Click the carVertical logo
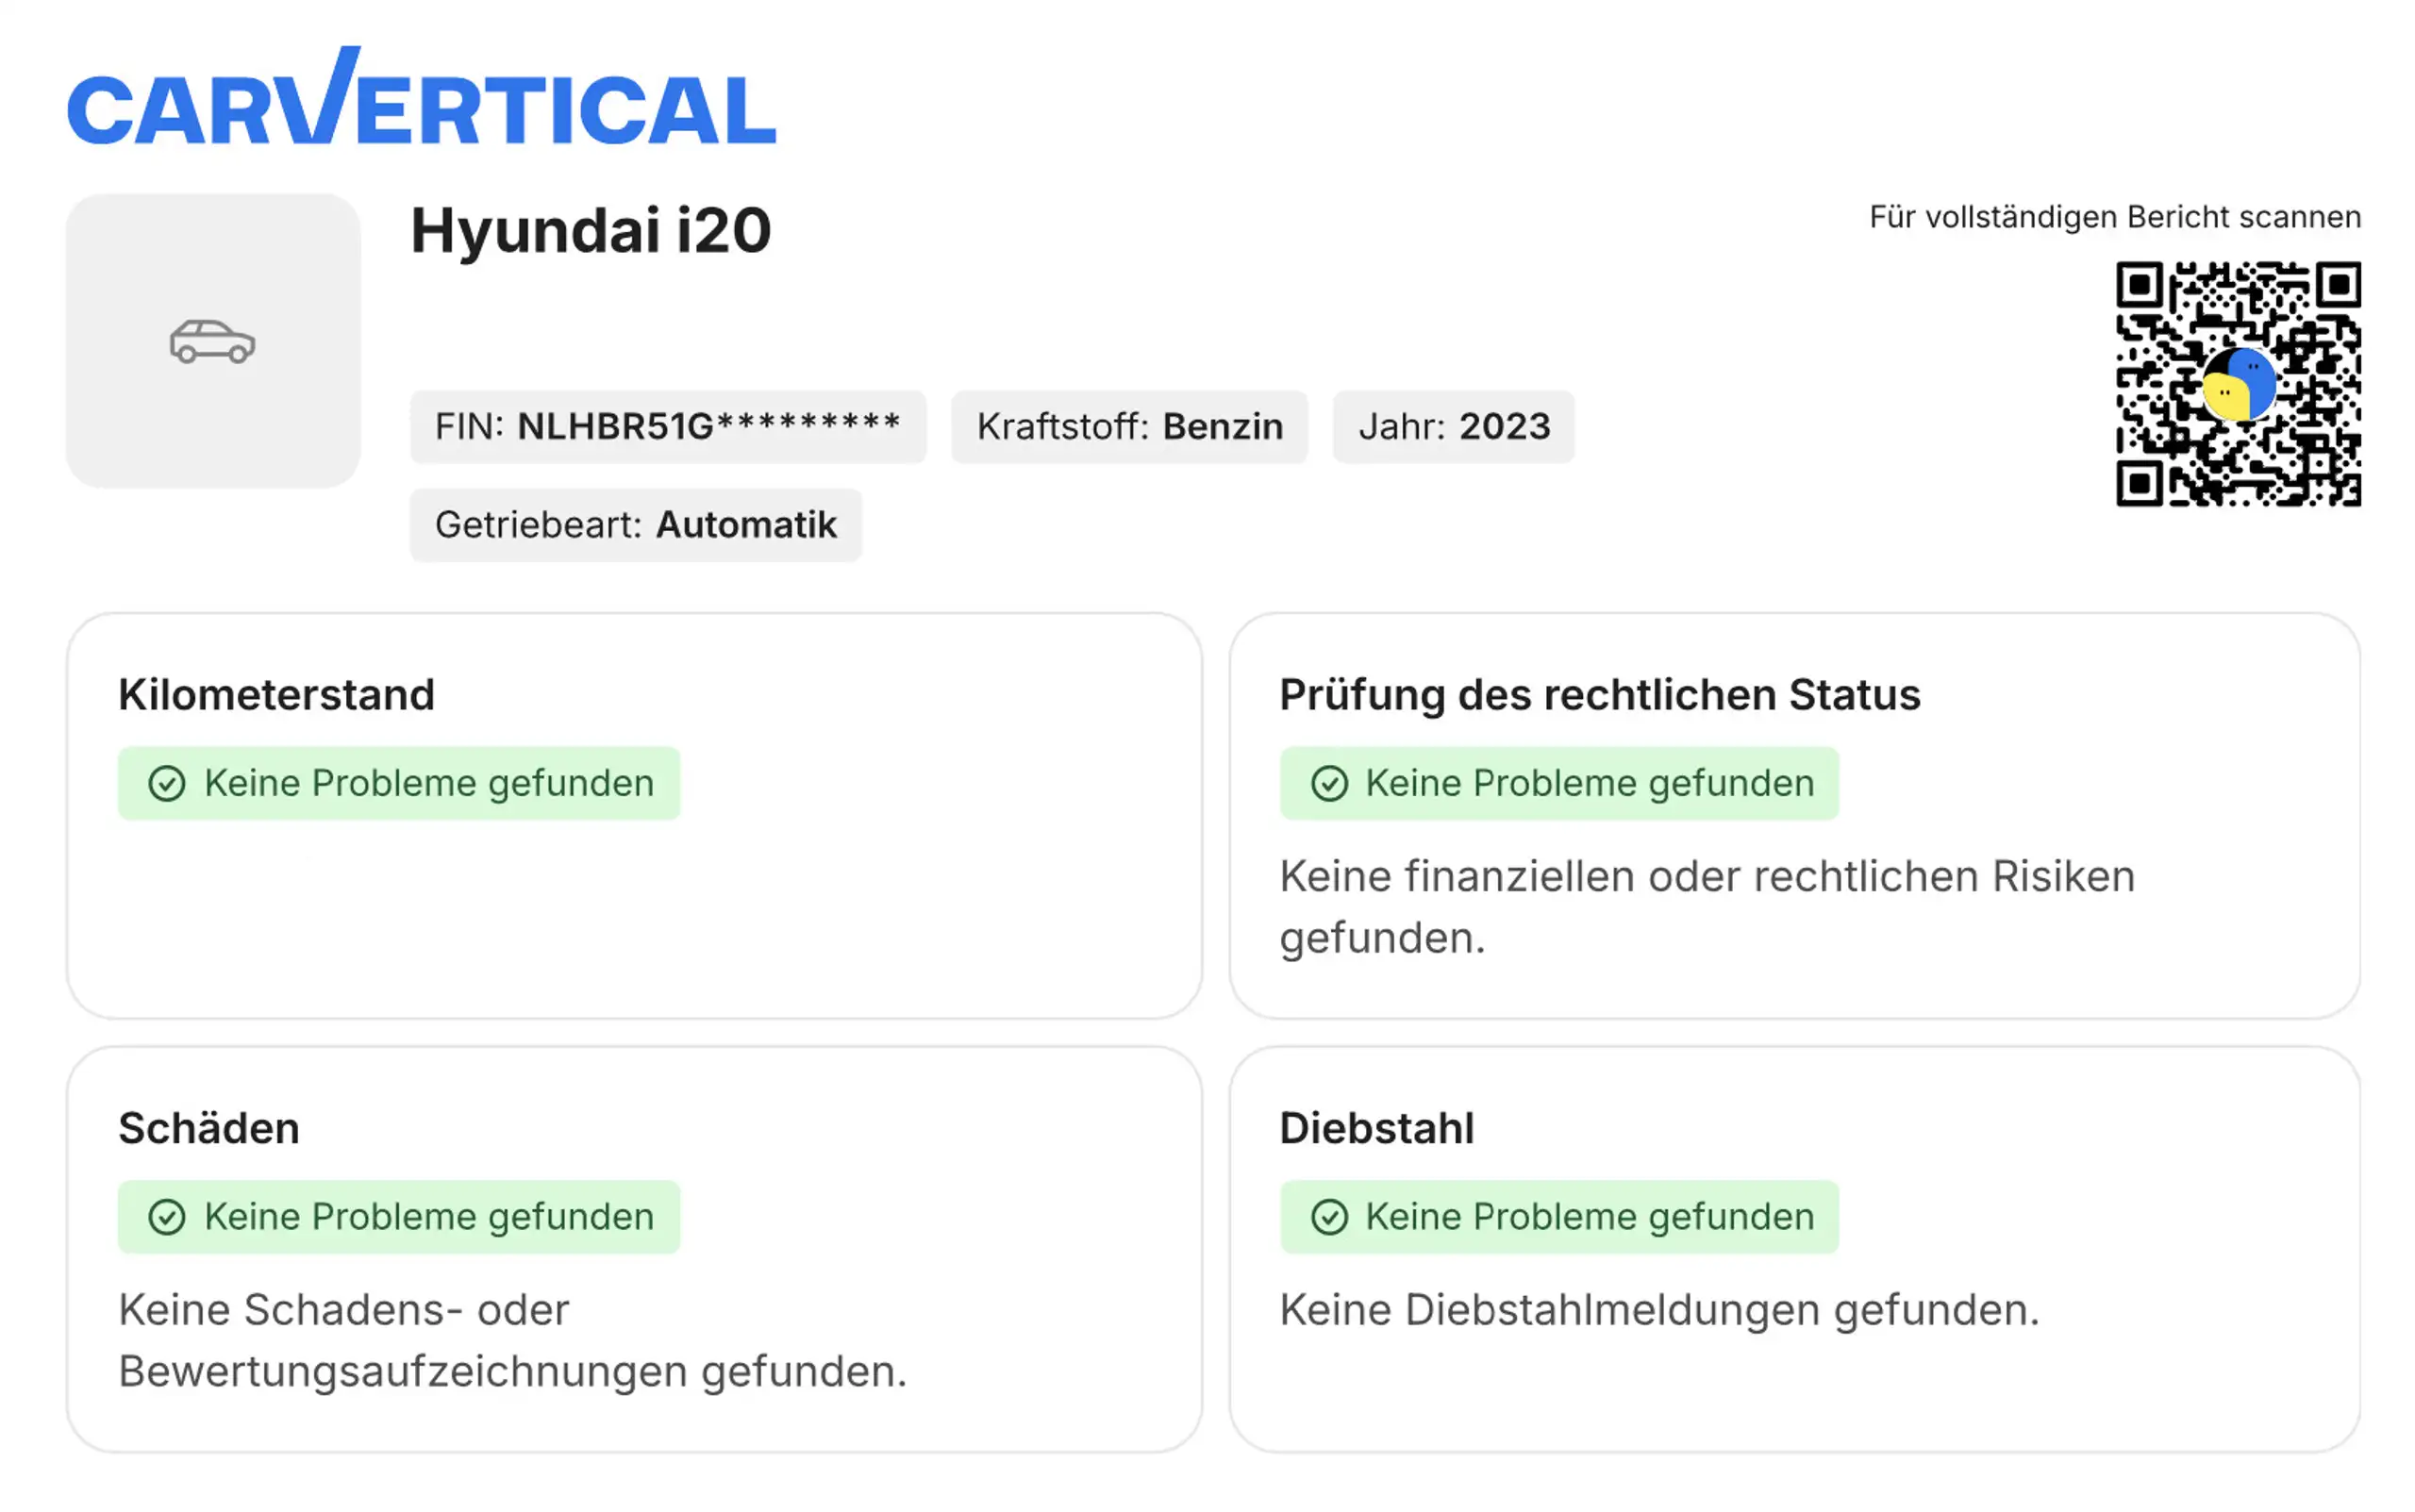The width and height of the screenshot is (2415, 1512). click(x=421, y=97)
